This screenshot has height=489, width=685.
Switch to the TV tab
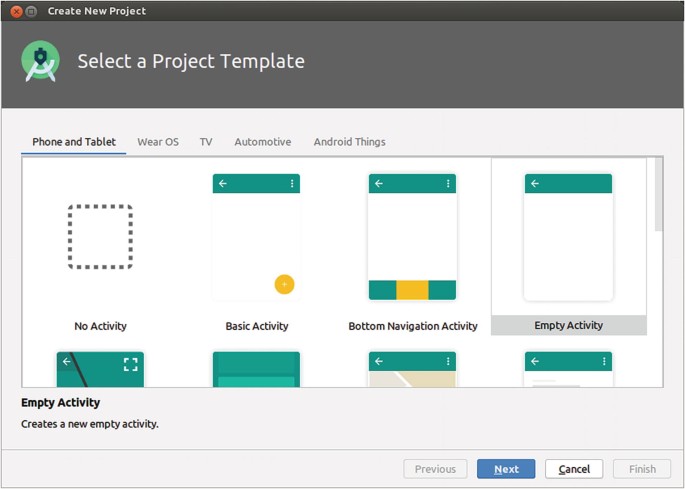point(206,142)
